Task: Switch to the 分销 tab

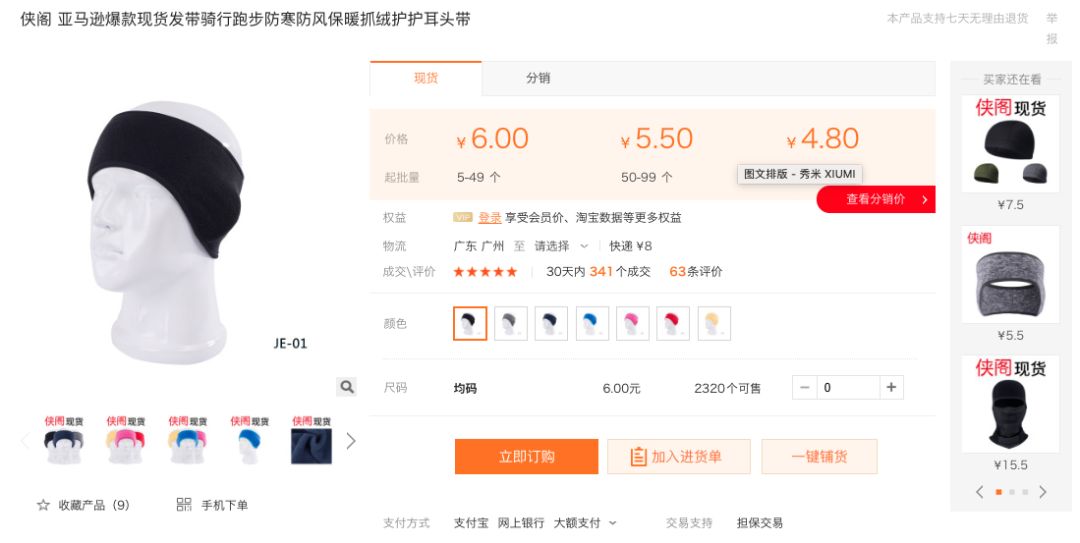Action: point(538,78)
